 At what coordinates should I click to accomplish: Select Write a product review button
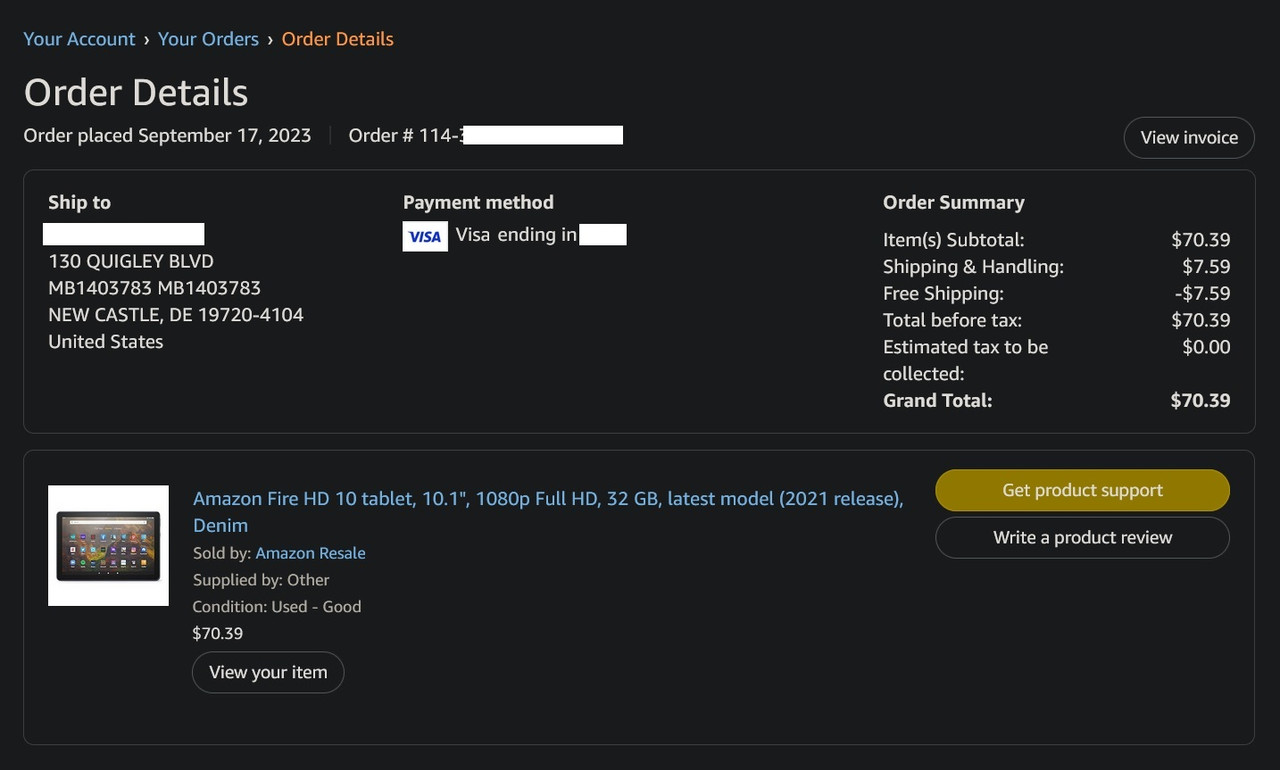[1082, 538]
